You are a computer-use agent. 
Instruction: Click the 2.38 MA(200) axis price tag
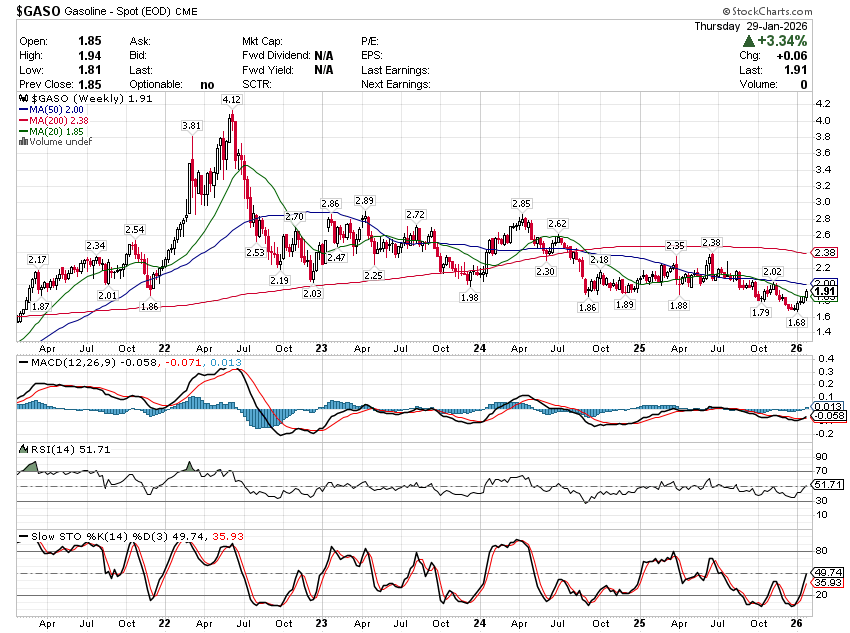tap(825, 253)
